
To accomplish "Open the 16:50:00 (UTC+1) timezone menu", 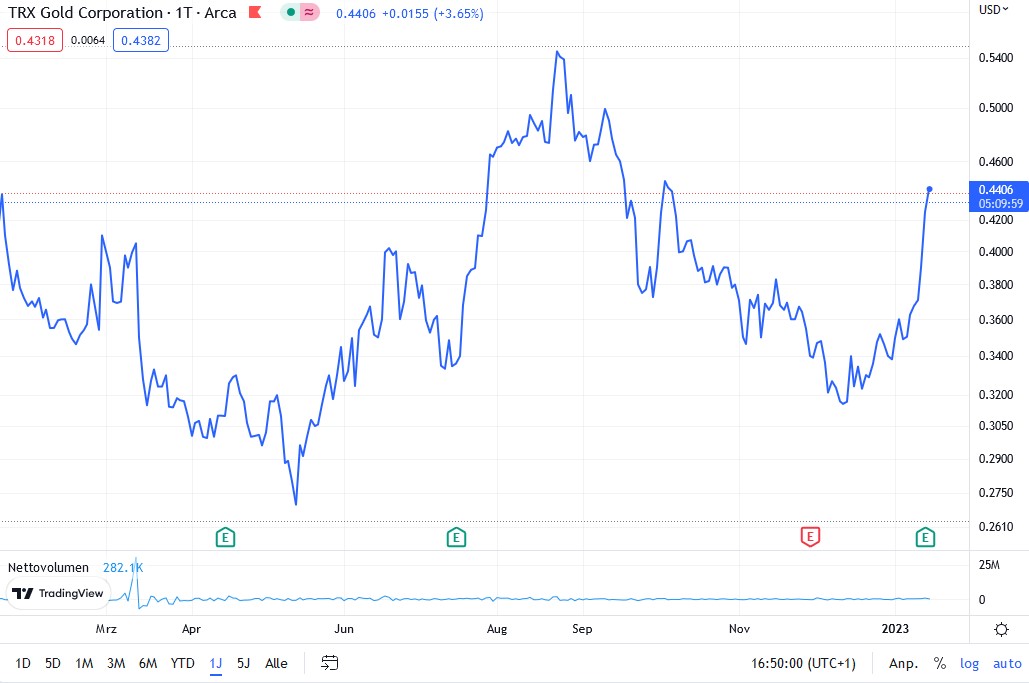I will pos(804,663).
